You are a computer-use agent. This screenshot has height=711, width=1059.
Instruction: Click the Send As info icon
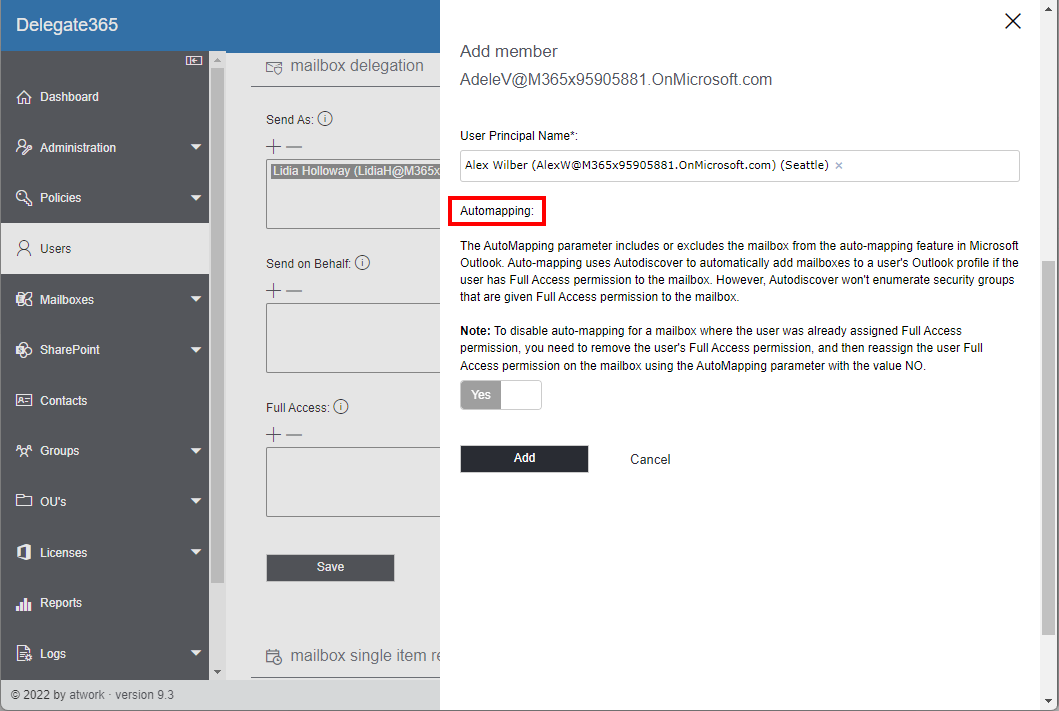coord(325,119)
